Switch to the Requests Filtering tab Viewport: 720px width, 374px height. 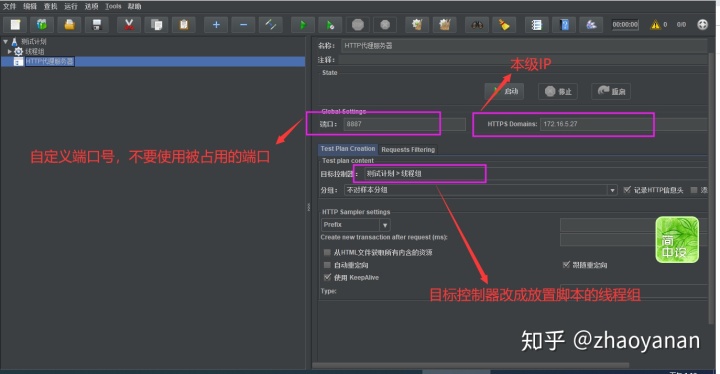(408, 149)
